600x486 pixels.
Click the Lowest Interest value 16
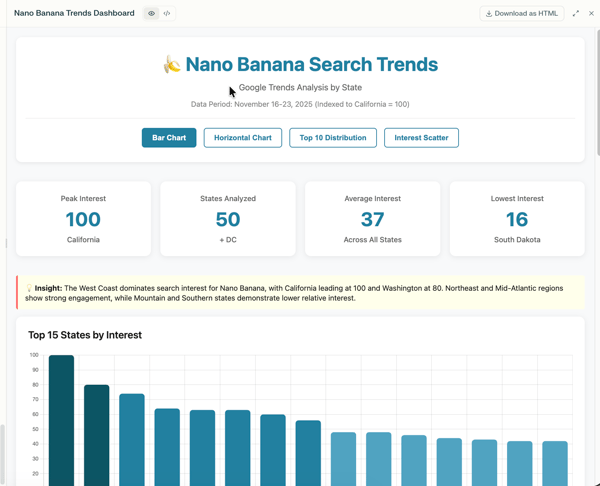coord(517,219)
